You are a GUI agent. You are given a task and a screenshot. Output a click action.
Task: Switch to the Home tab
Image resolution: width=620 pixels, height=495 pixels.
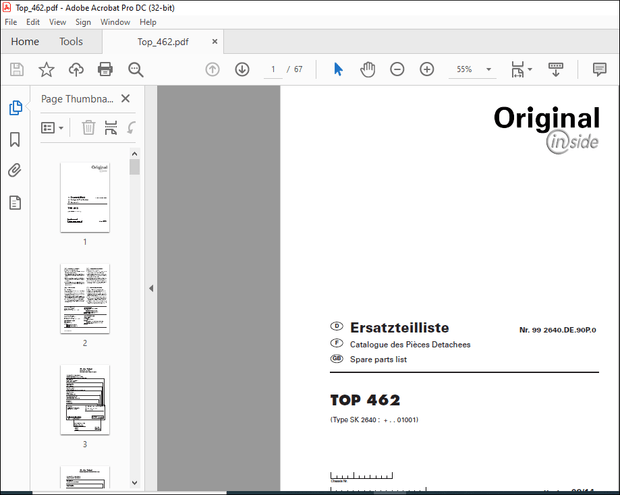tap(25, 42)
